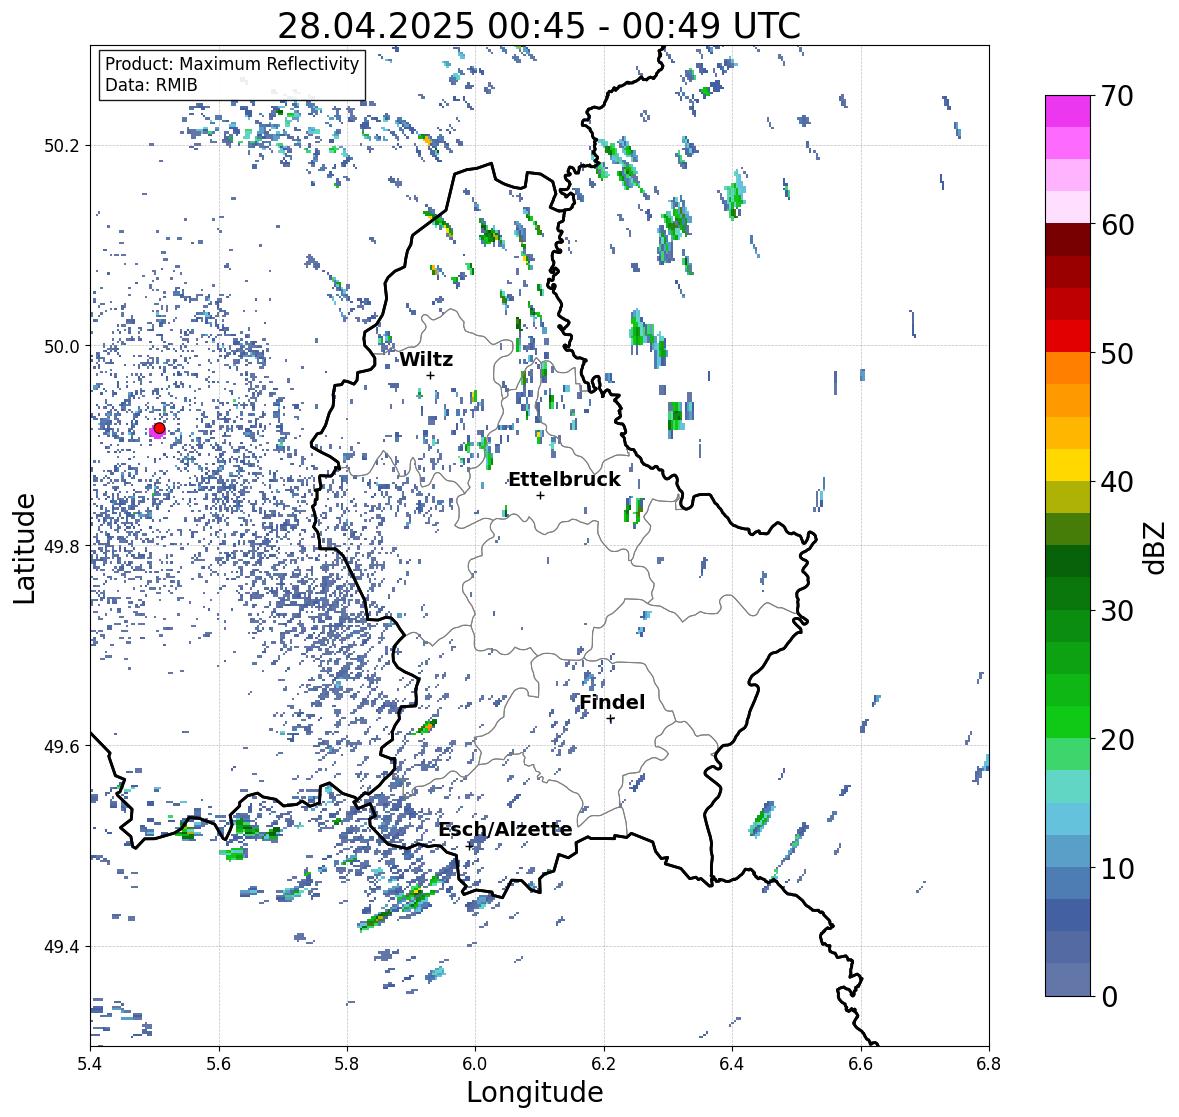Click the red radar location dot
1179x1117 pixels.
(x=159, y=428)
